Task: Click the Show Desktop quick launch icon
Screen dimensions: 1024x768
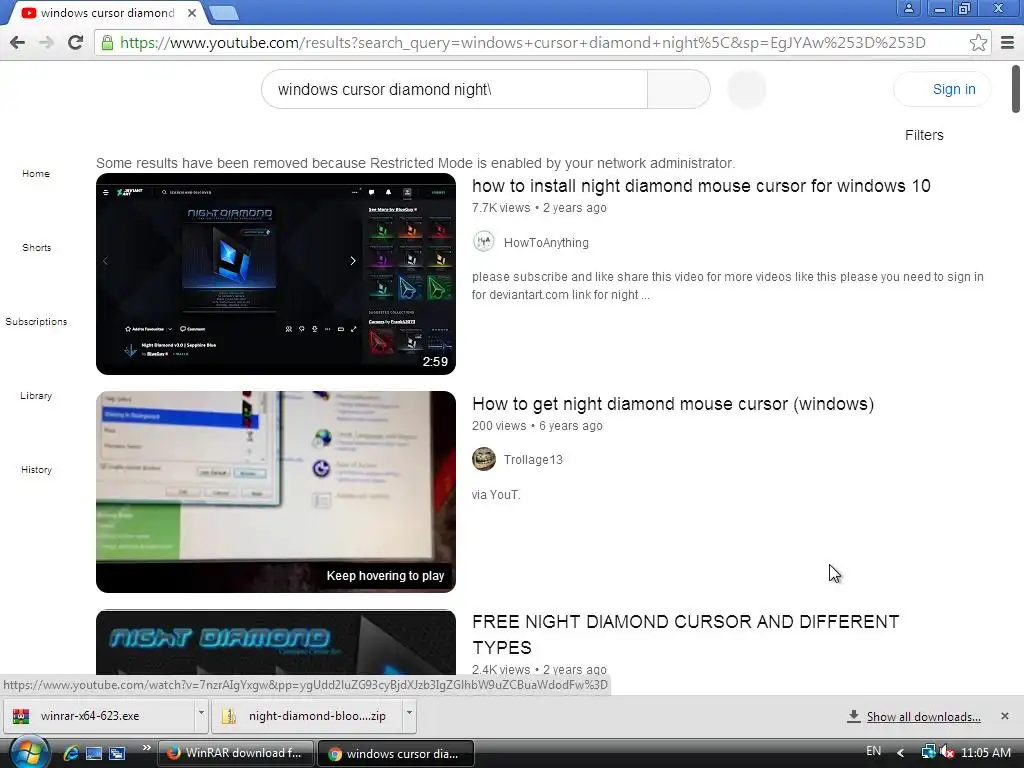Action: [x=94, y=754]
